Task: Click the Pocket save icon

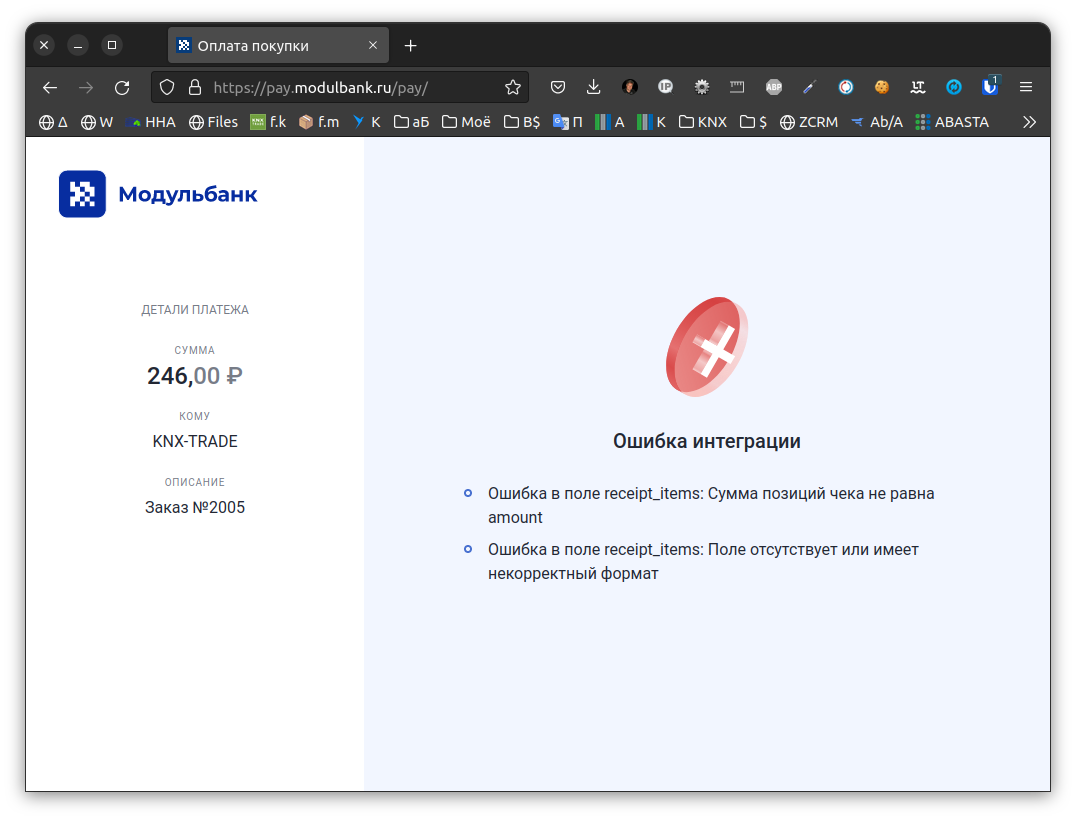Action: pos(557,87)
